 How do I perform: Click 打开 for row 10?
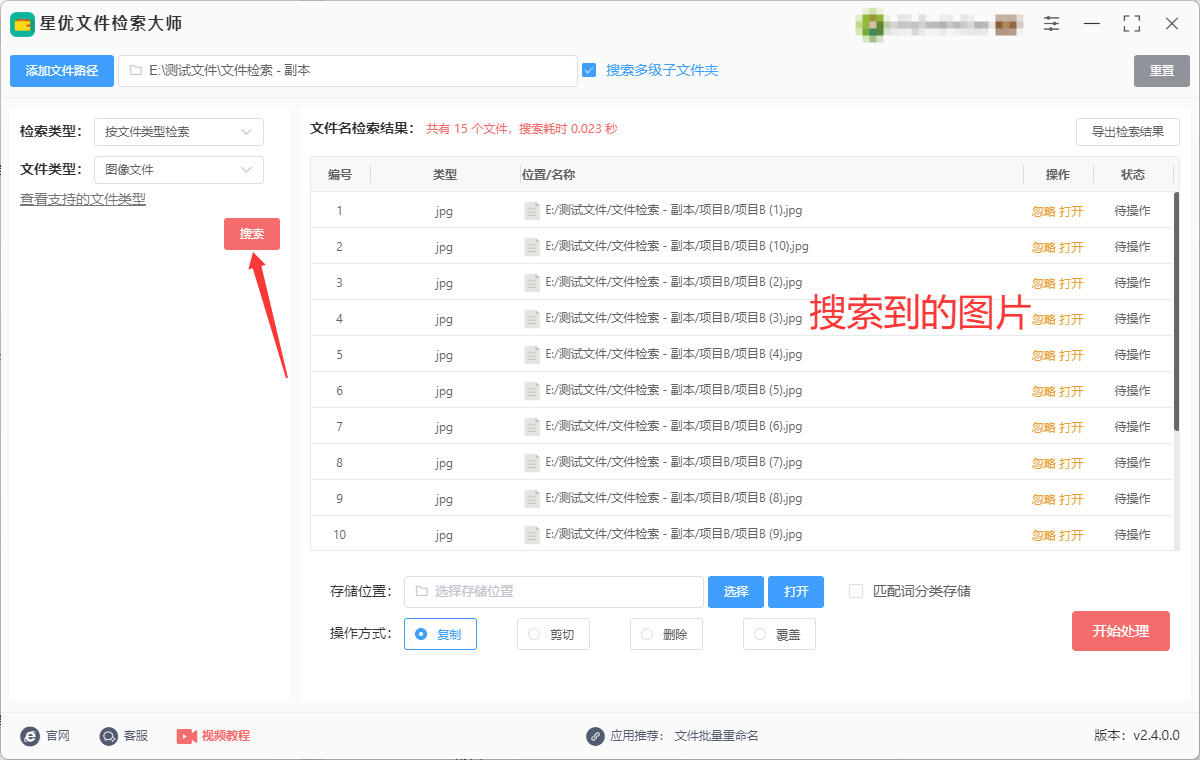1072,535
